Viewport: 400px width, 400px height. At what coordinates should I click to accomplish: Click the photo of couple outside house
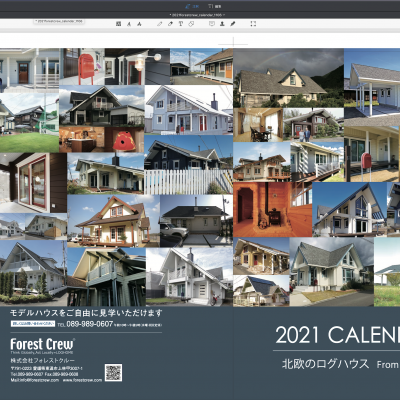click(x=313, y=125)
